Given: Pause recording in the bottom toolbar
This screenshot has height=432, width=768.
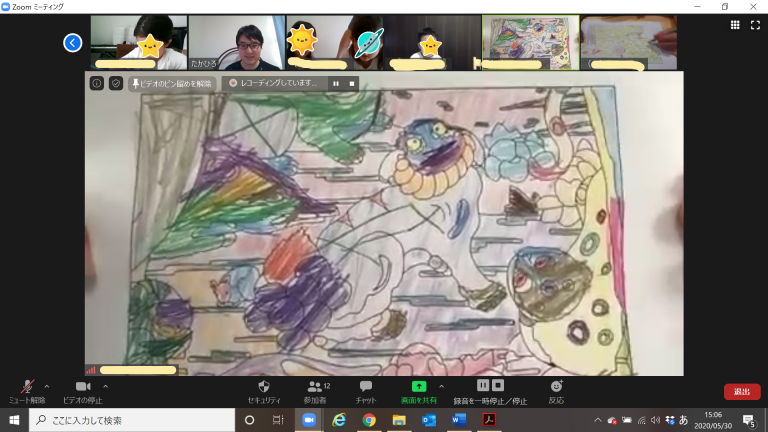Looking at the screenshot, I should pos(483,385).
